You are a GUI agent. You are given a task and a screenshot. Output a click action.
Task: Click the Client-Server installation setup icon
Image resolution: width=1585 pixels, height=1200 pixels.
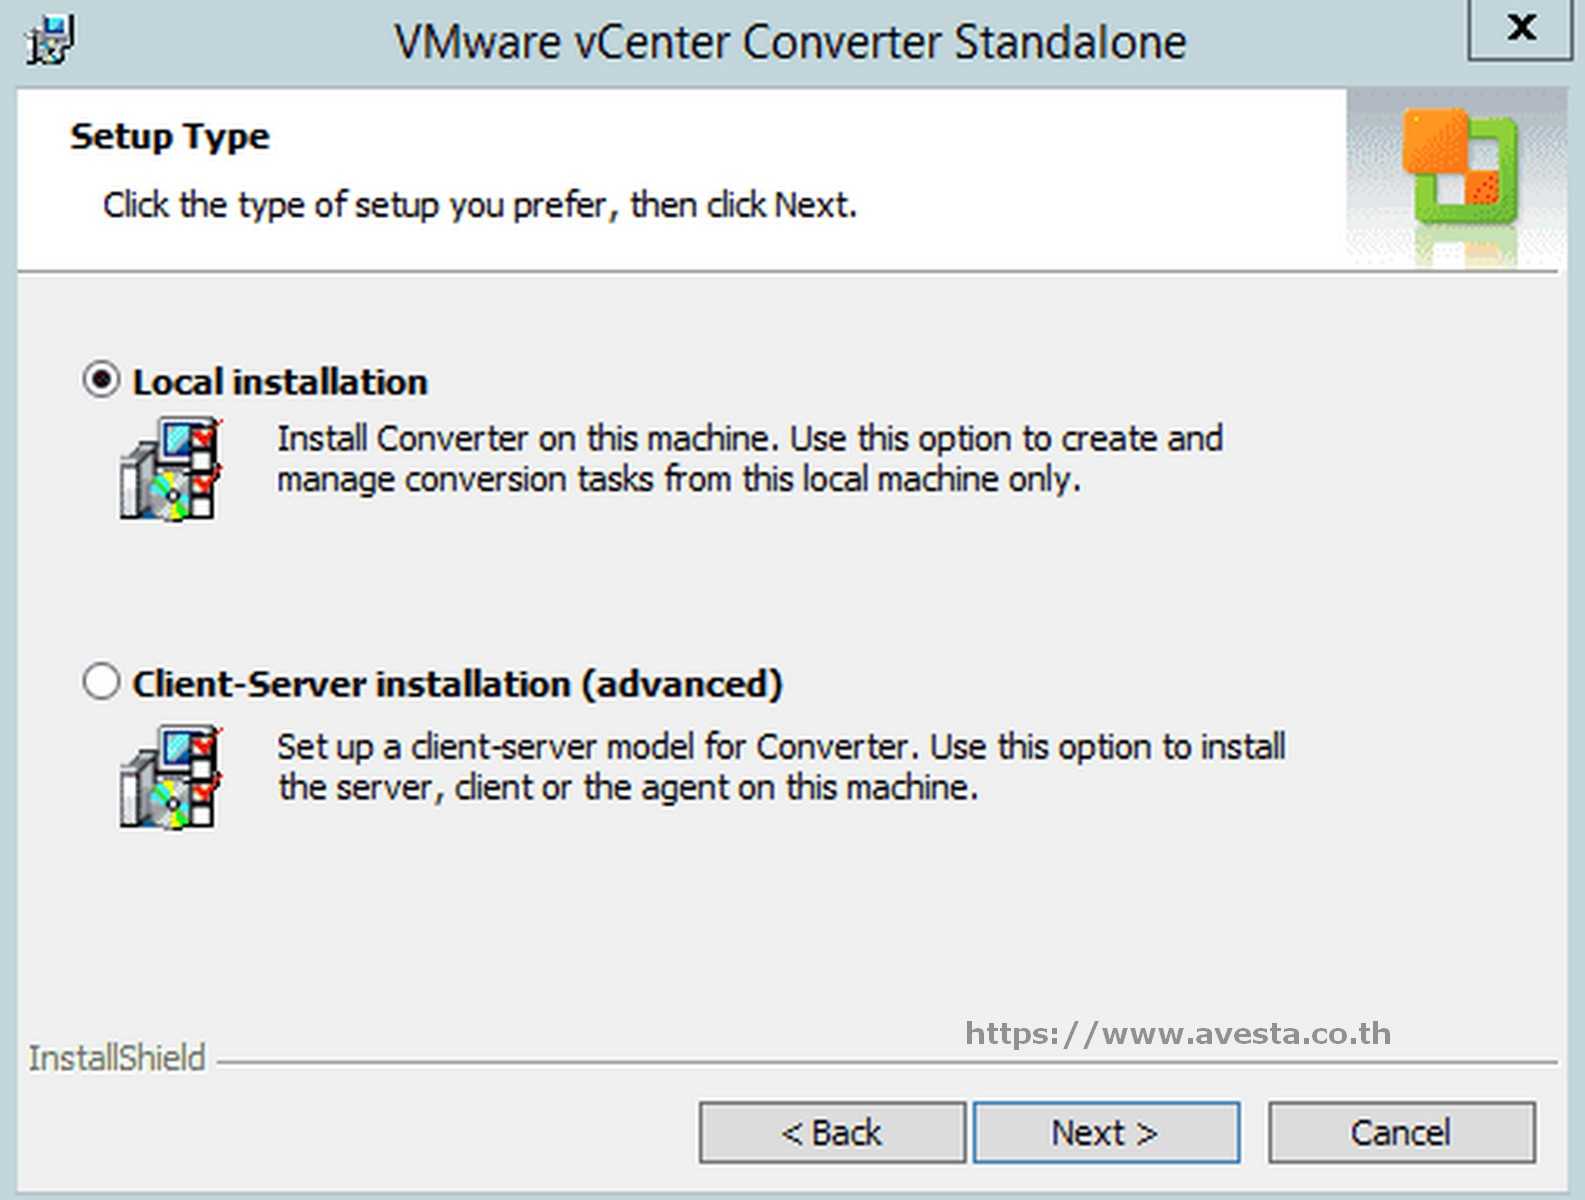[170, 777]
